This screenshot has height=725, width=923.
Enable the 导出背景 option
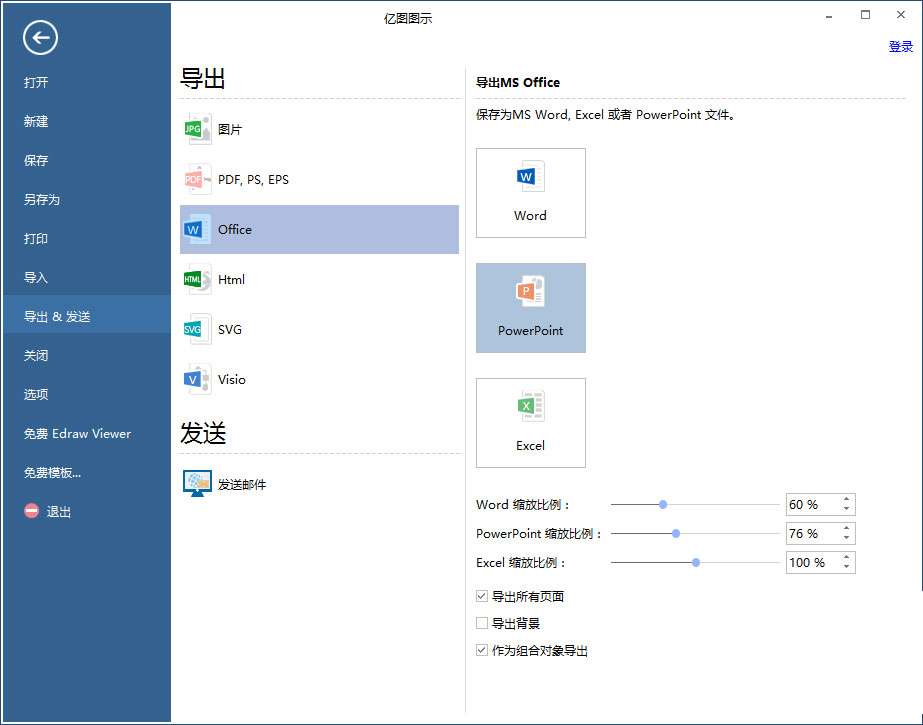coord(482,622)
